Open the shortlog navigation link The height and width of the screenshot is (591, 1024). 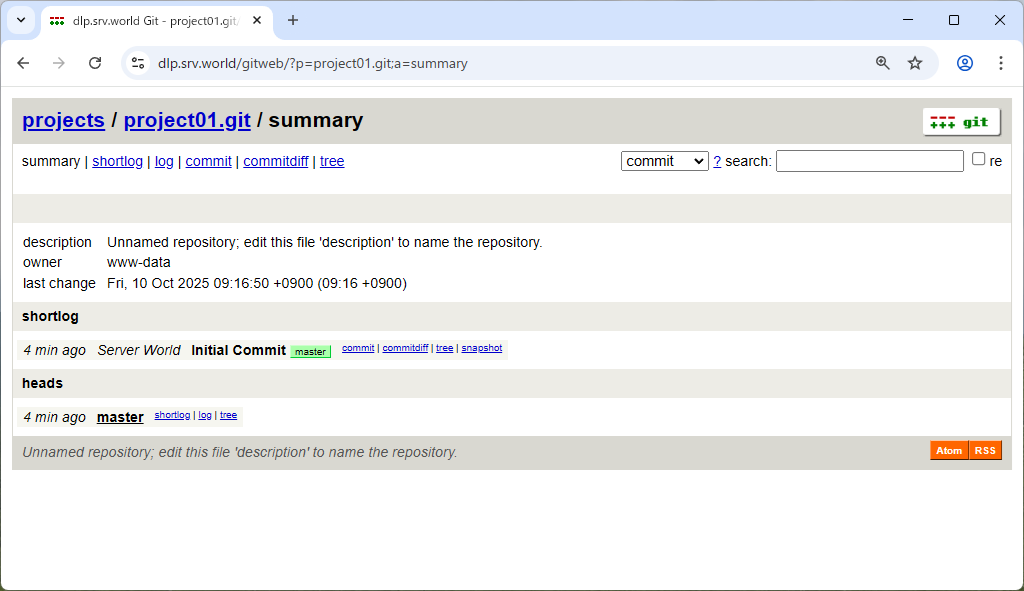[117, 161]
